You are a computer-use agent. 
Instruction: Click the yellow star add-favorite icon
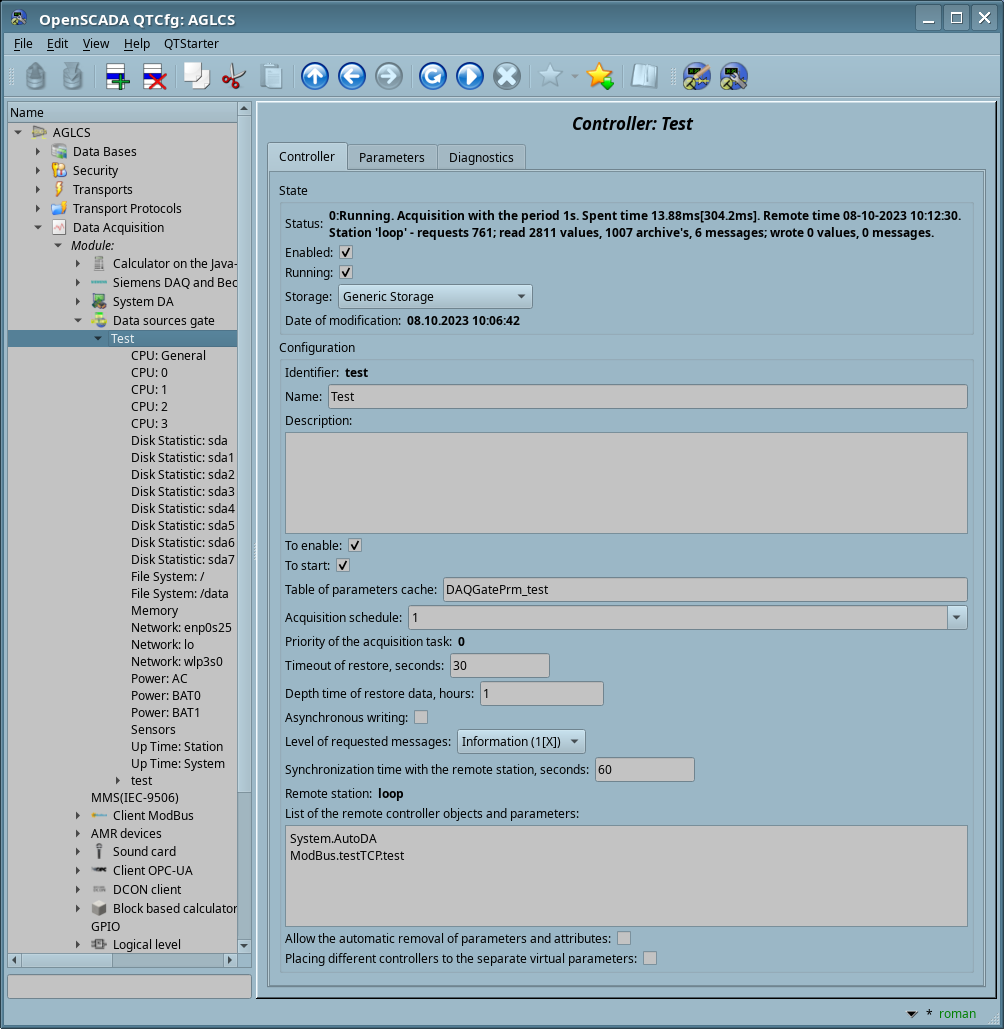coord(600,76)
